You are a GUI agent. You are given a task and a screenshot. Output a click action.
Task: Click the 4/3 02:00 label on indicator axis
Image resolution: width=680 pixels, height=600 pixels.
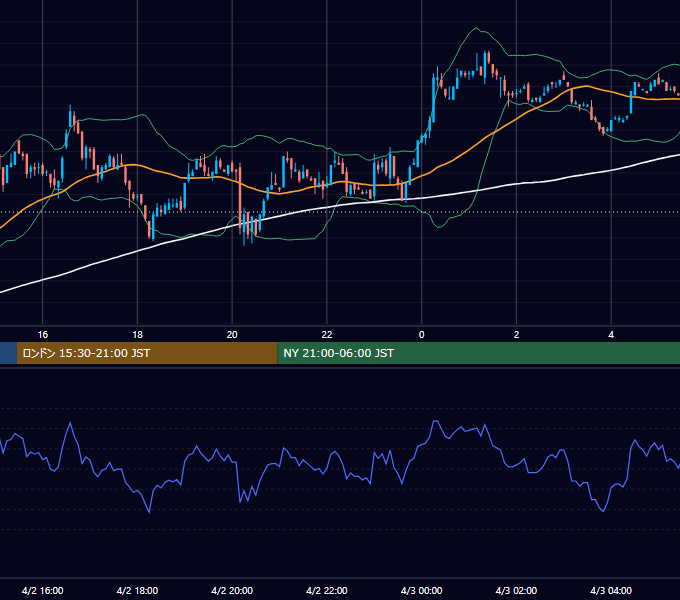click(x=517, y=590)
